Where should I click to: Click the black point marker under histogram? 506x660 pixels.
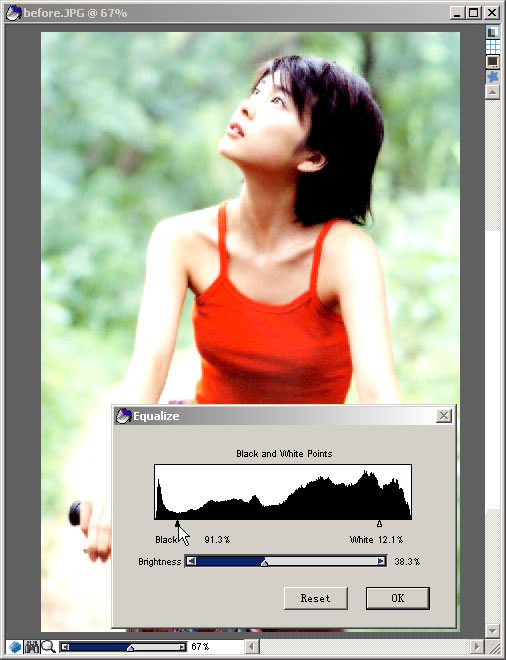(x=177, y=524)
